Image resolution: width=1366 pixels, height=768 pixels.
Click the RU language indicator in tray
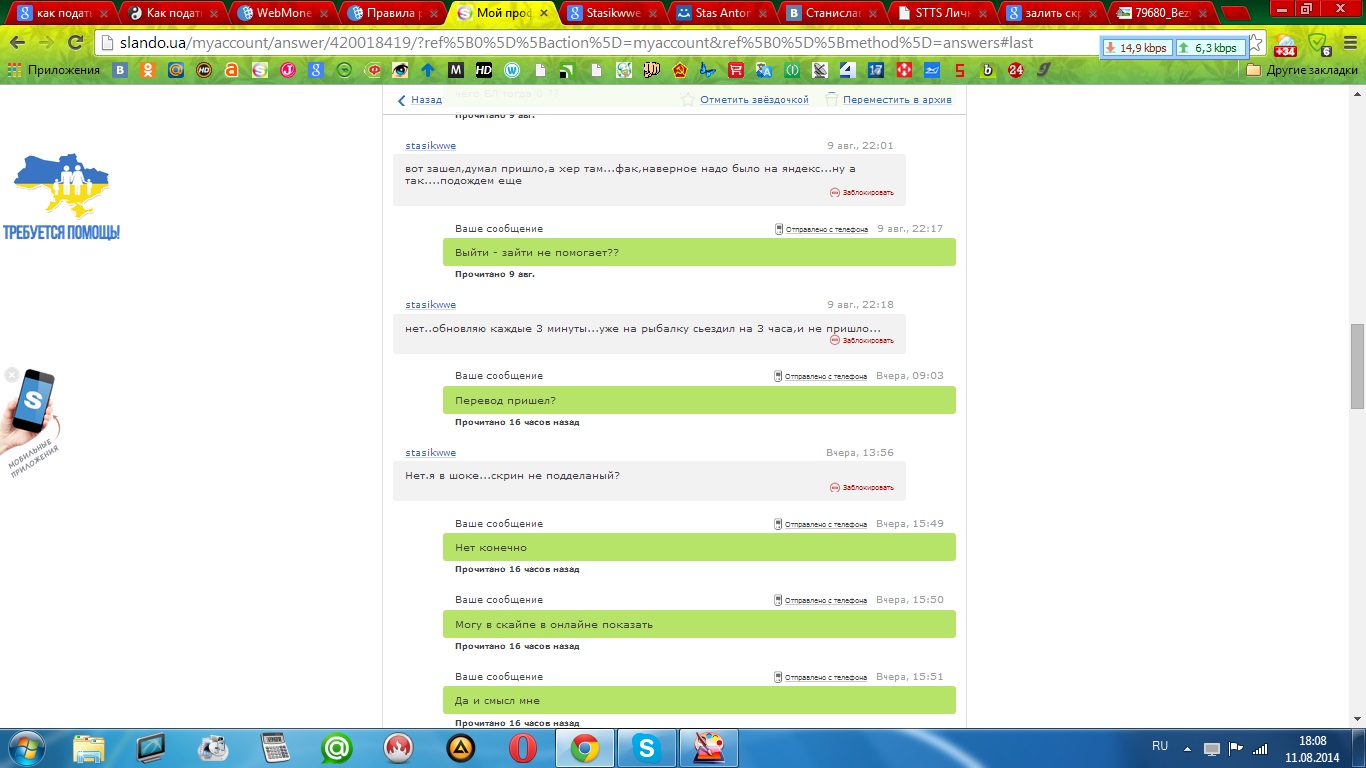click(x=1160, y=747)
